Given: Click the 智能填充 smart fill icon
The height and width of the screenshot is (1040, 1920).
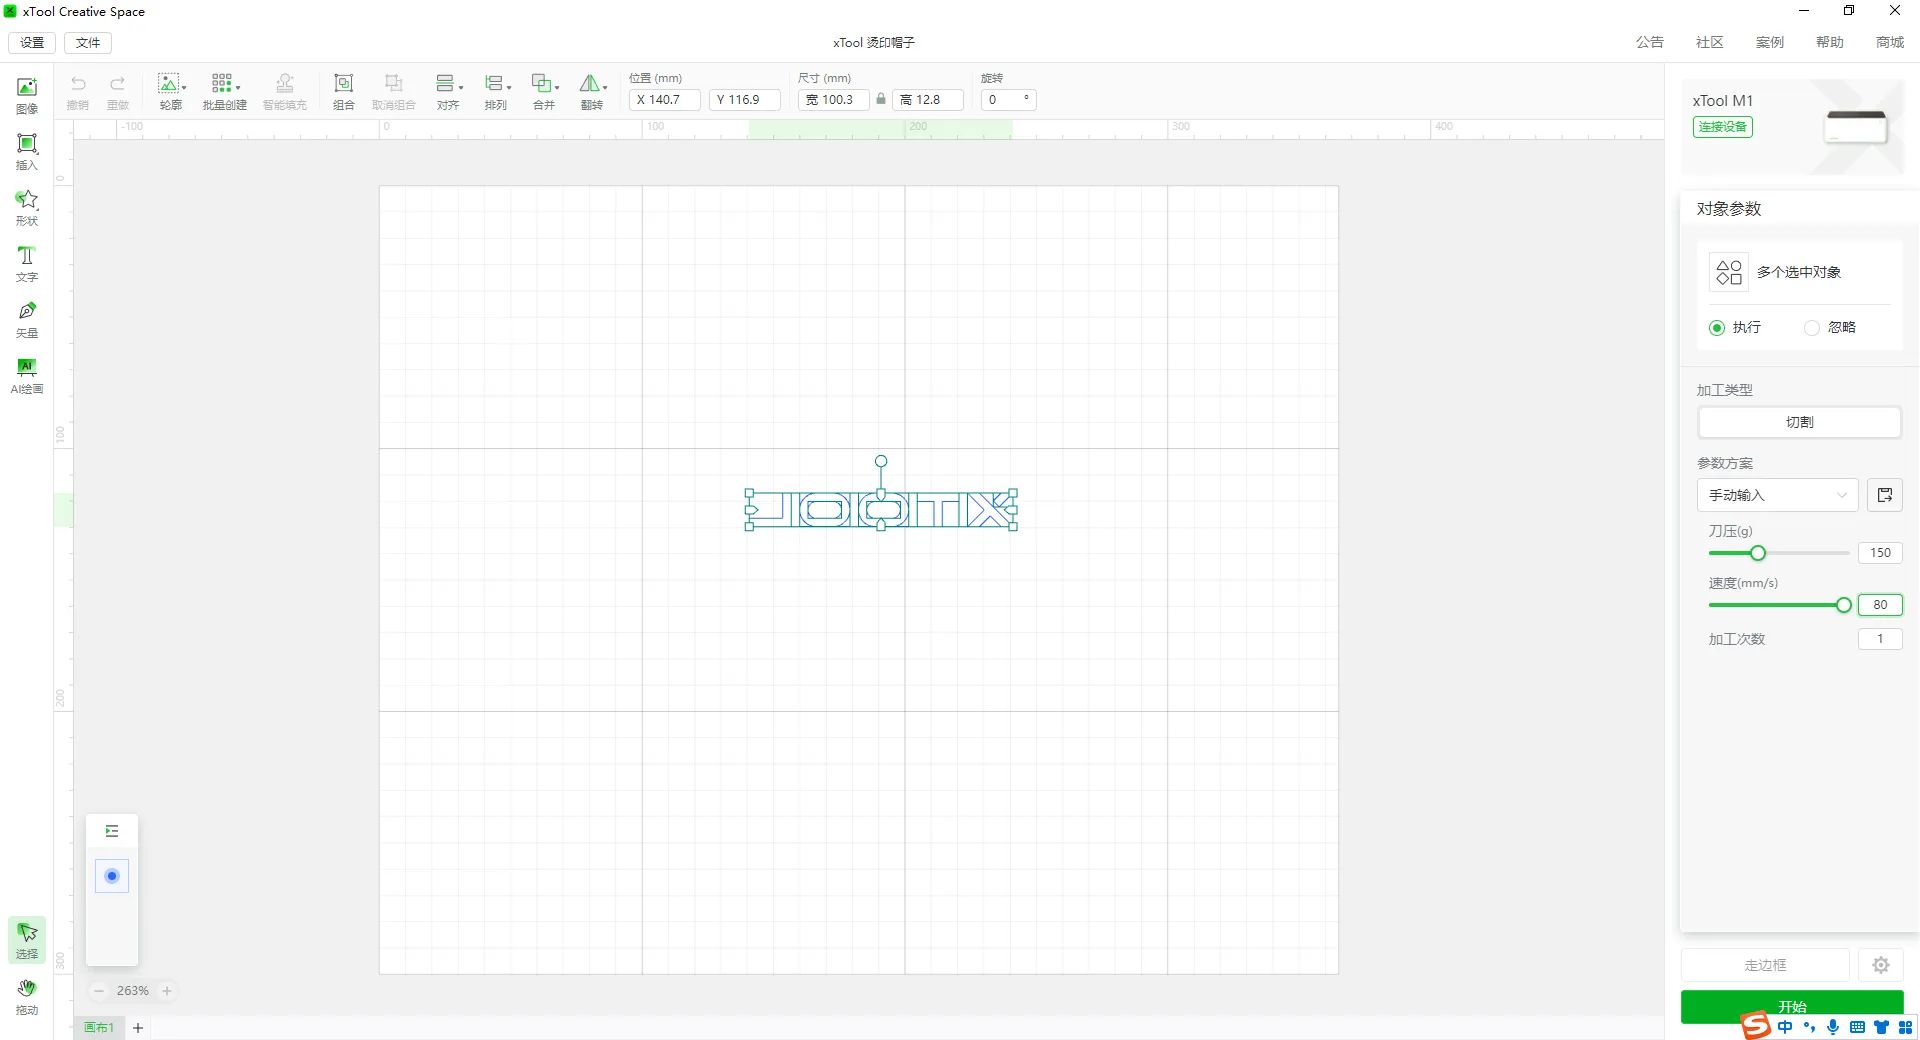Looking at the screenshot, I should 285,91.
